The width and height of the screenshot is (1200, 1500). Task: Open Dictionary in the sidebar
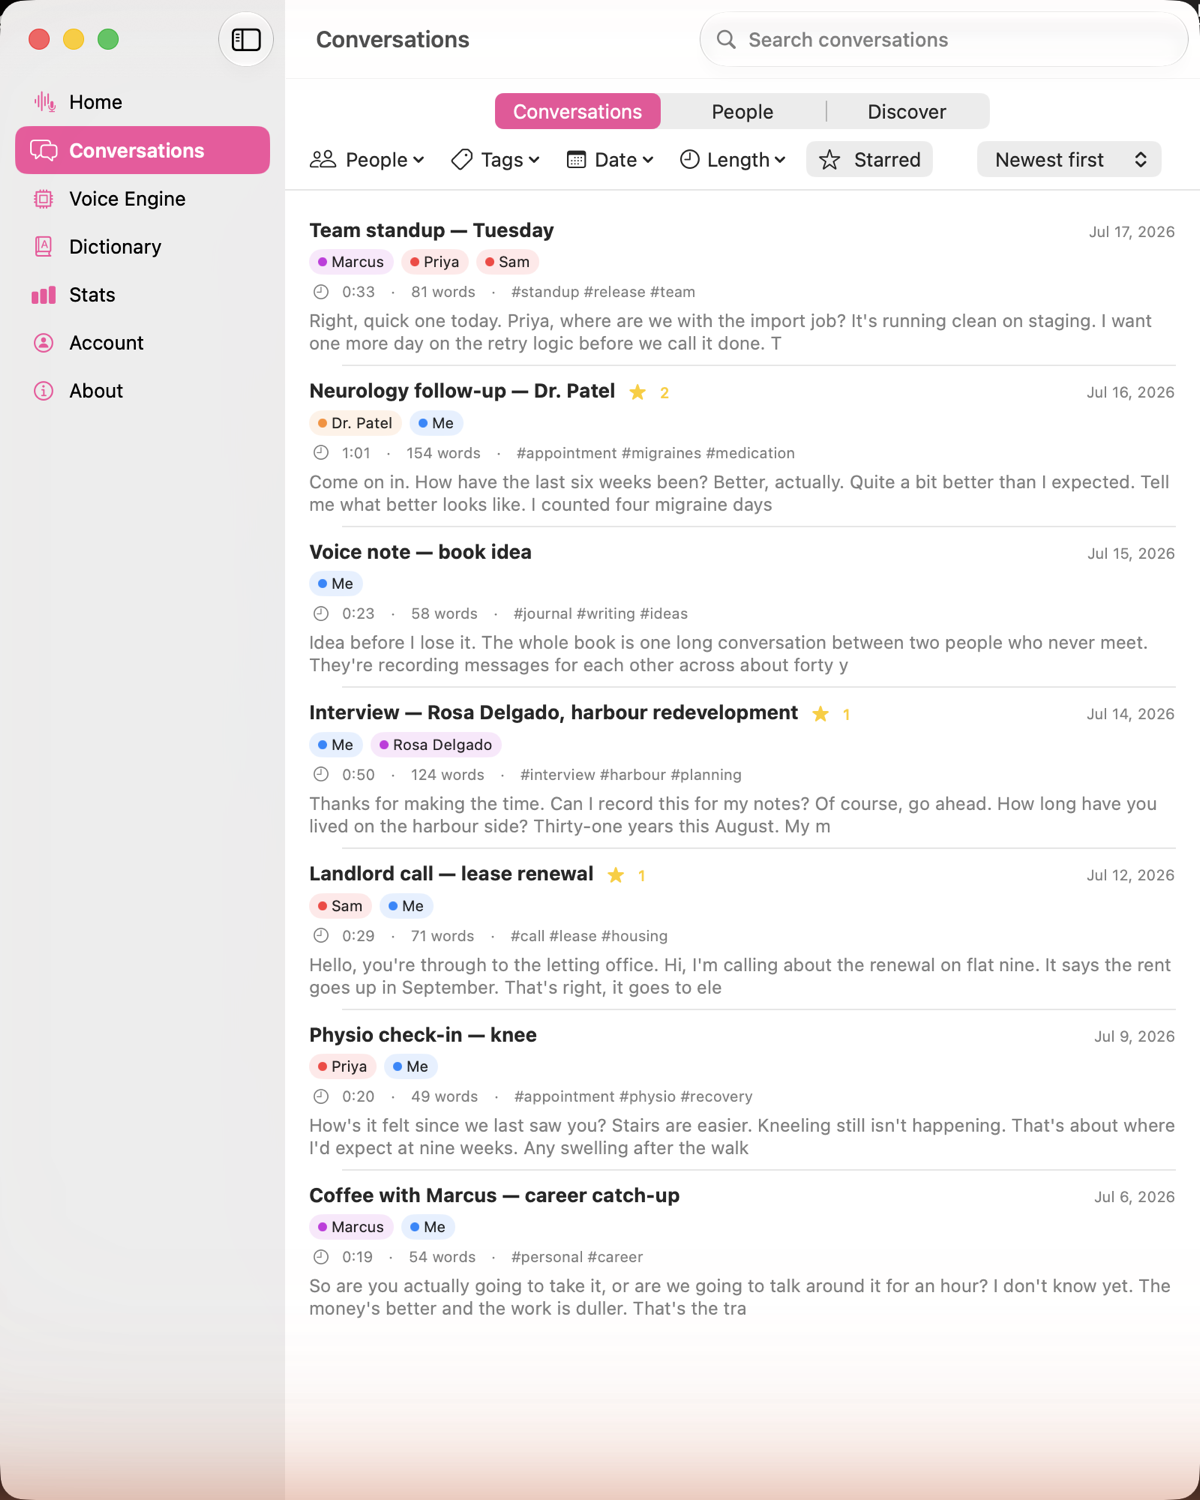click(x=143, y=247)
